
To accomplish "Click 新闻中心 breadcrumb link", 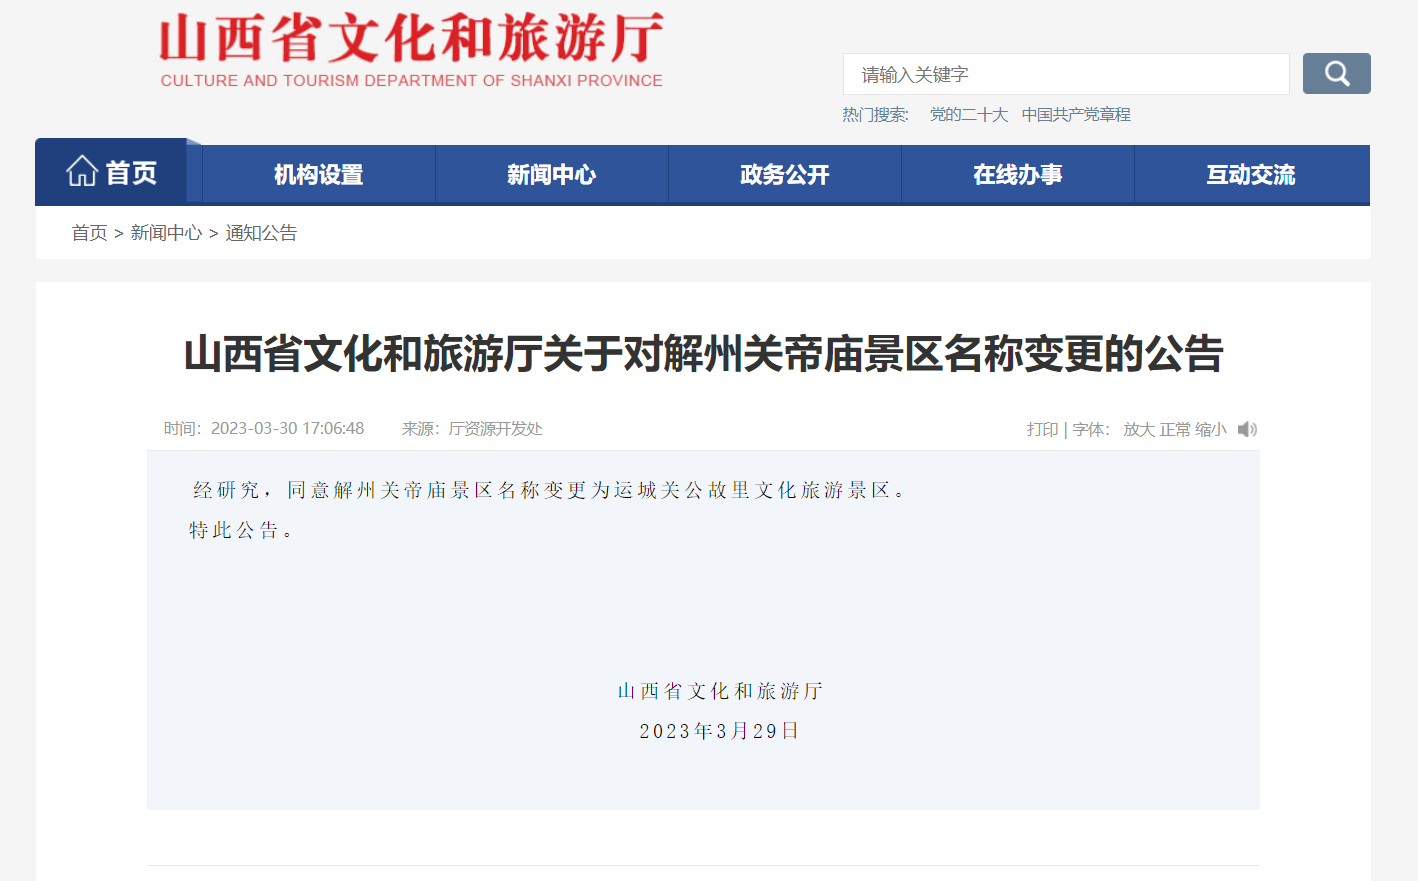I will (x=166, y=233).
